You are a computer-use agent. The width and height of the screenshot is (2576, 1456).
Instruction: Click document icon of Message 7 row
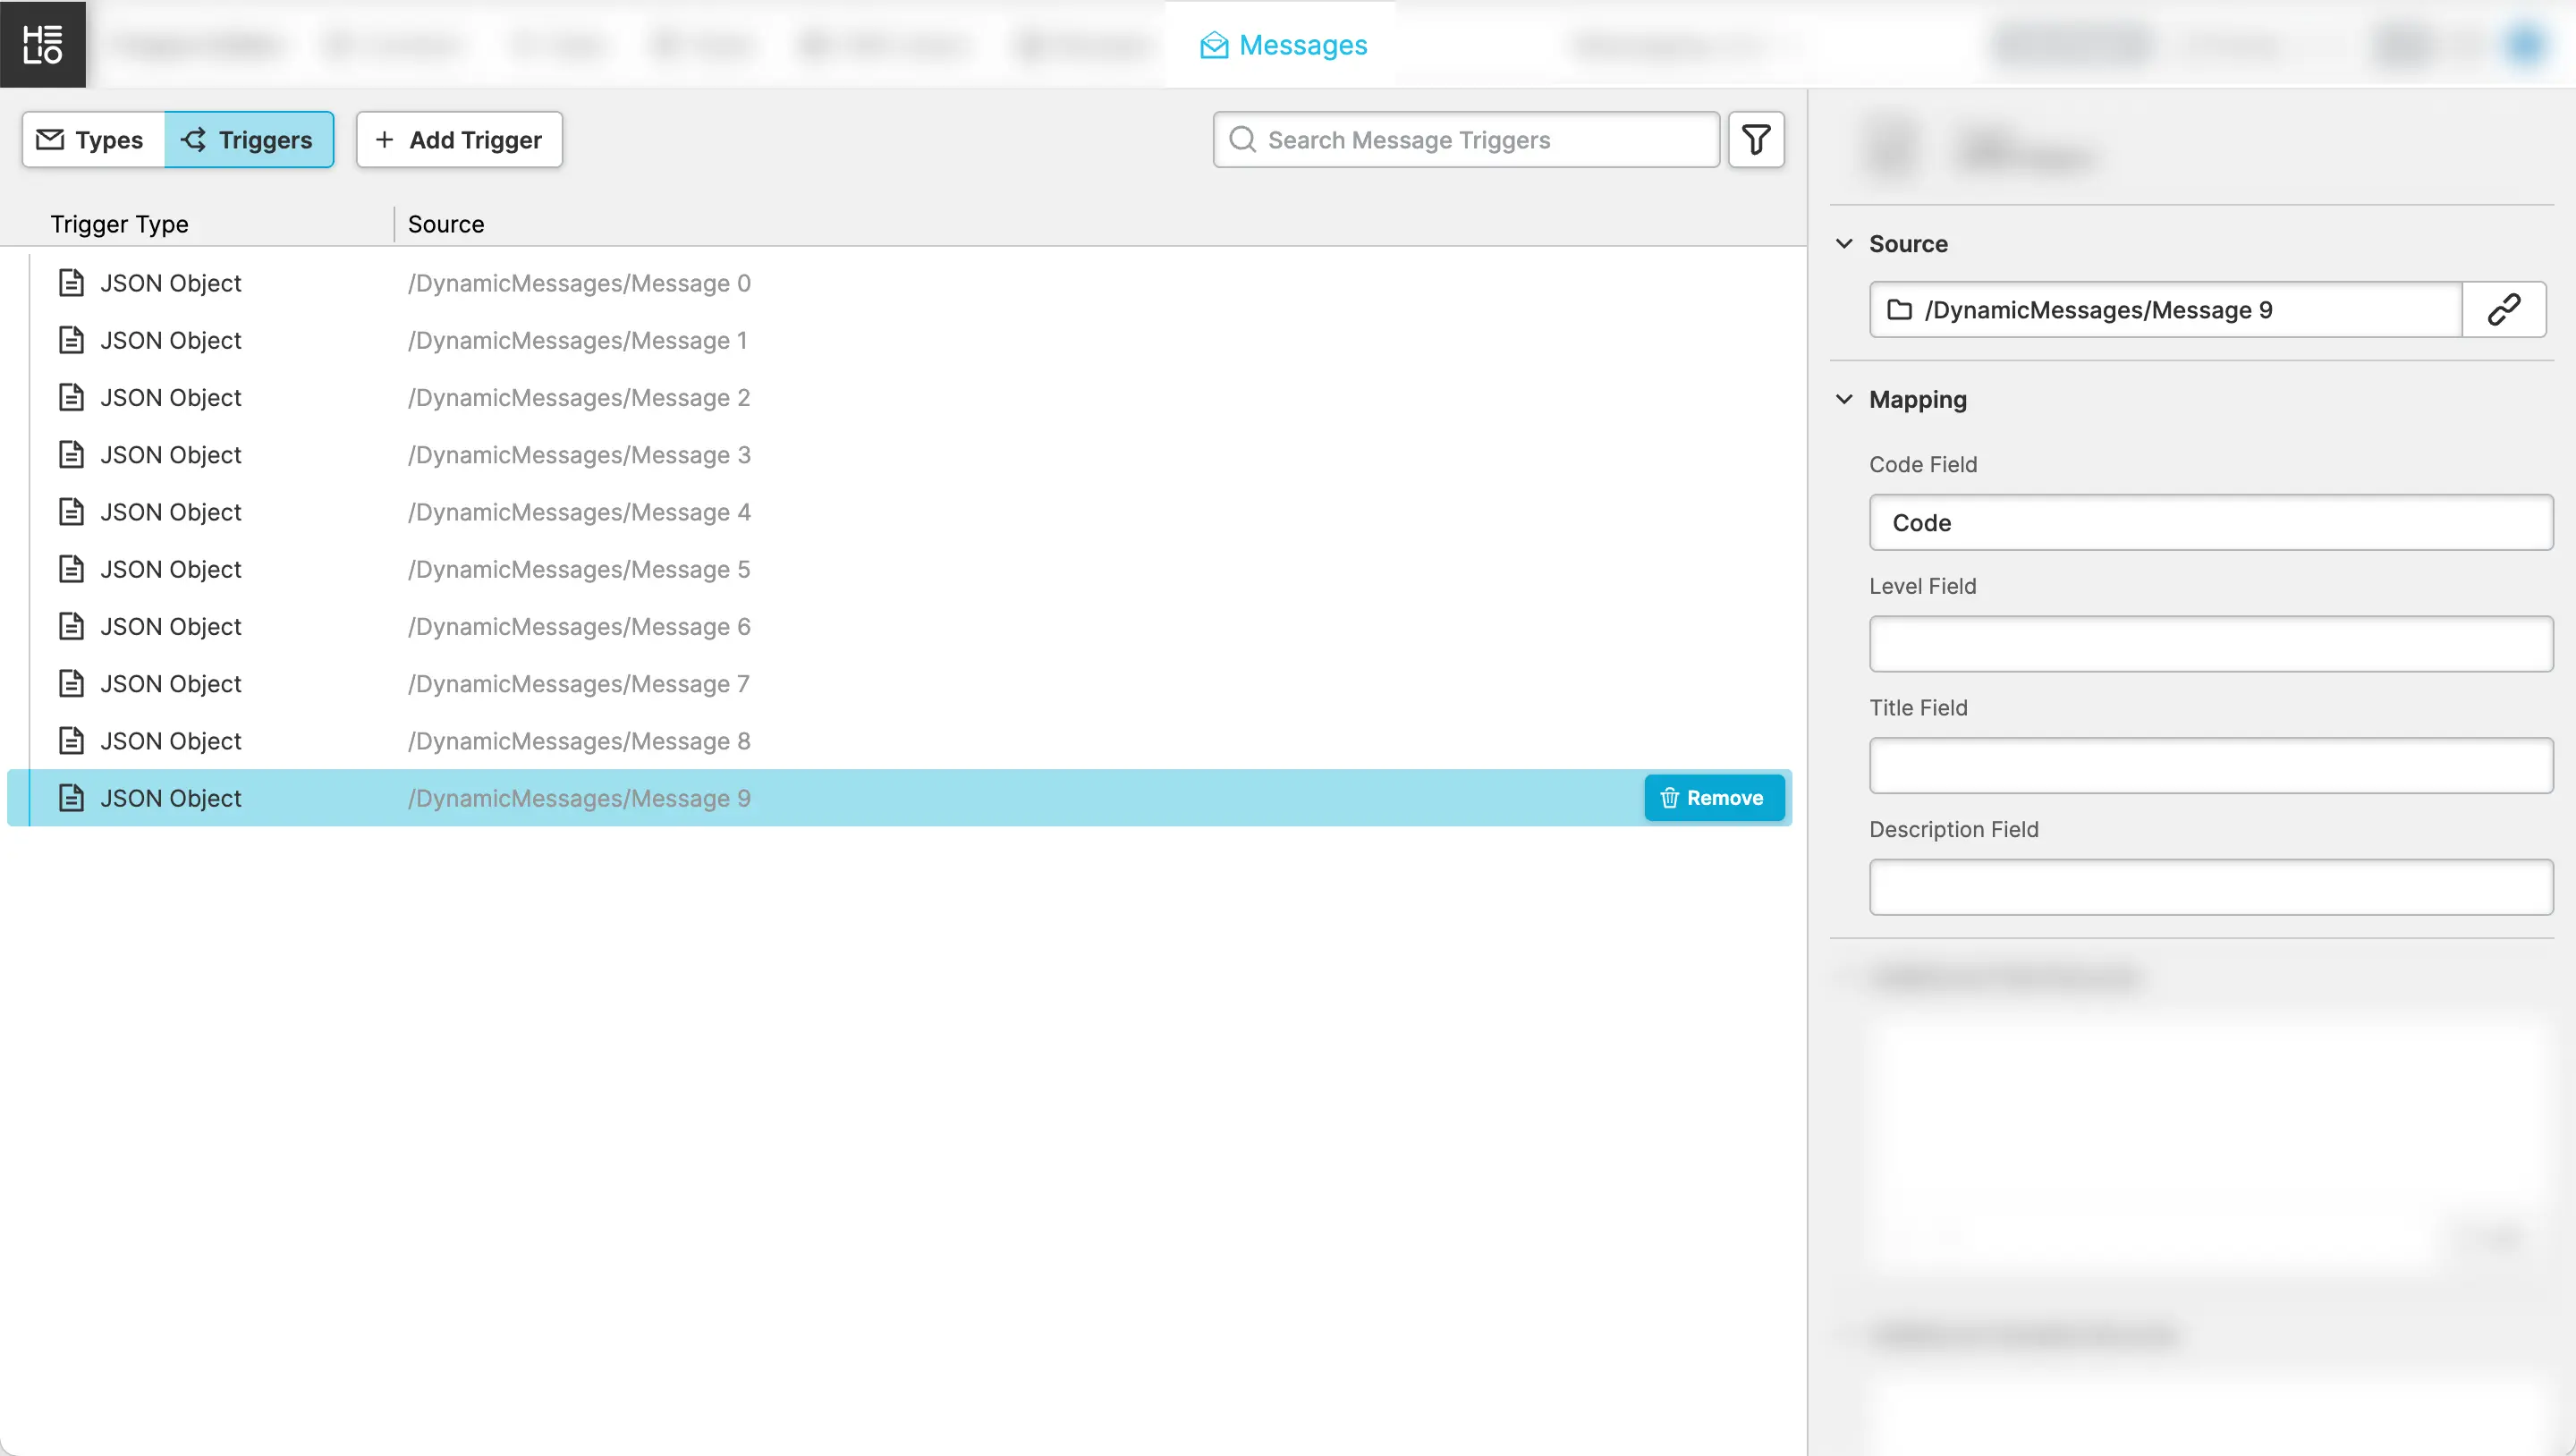click(x=71, y=684)
